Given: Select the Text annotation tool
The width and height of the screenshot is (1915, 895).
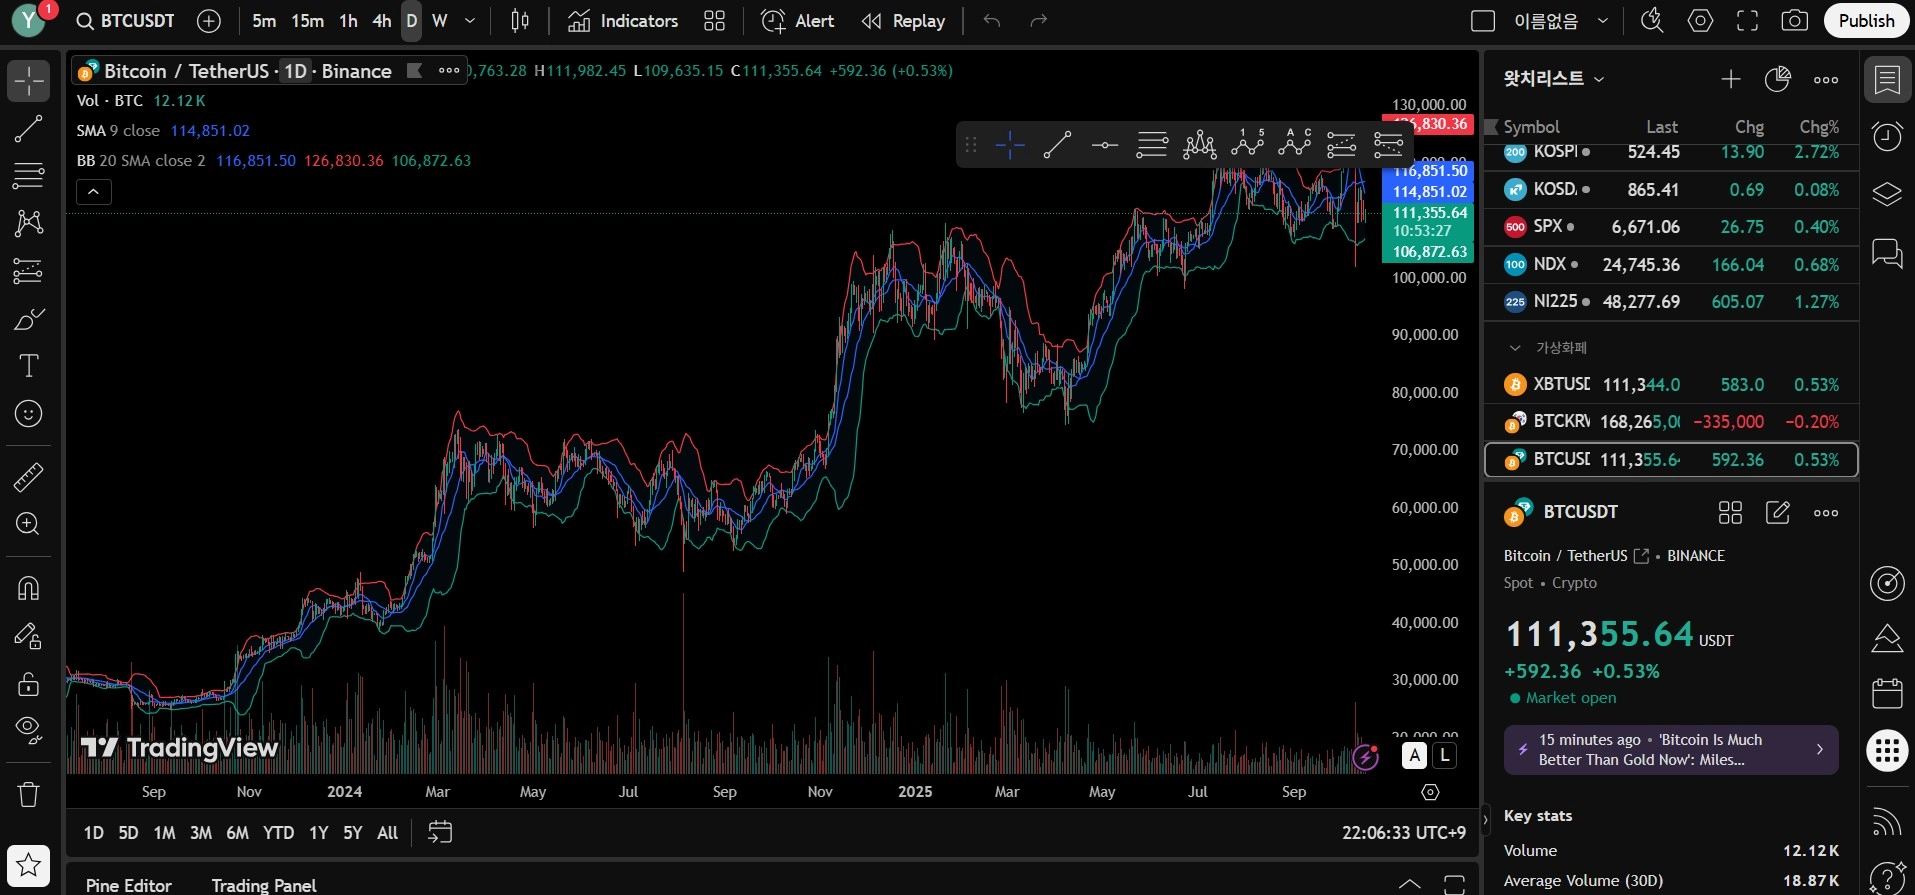Looking at the screenshot, I should 28,366.
